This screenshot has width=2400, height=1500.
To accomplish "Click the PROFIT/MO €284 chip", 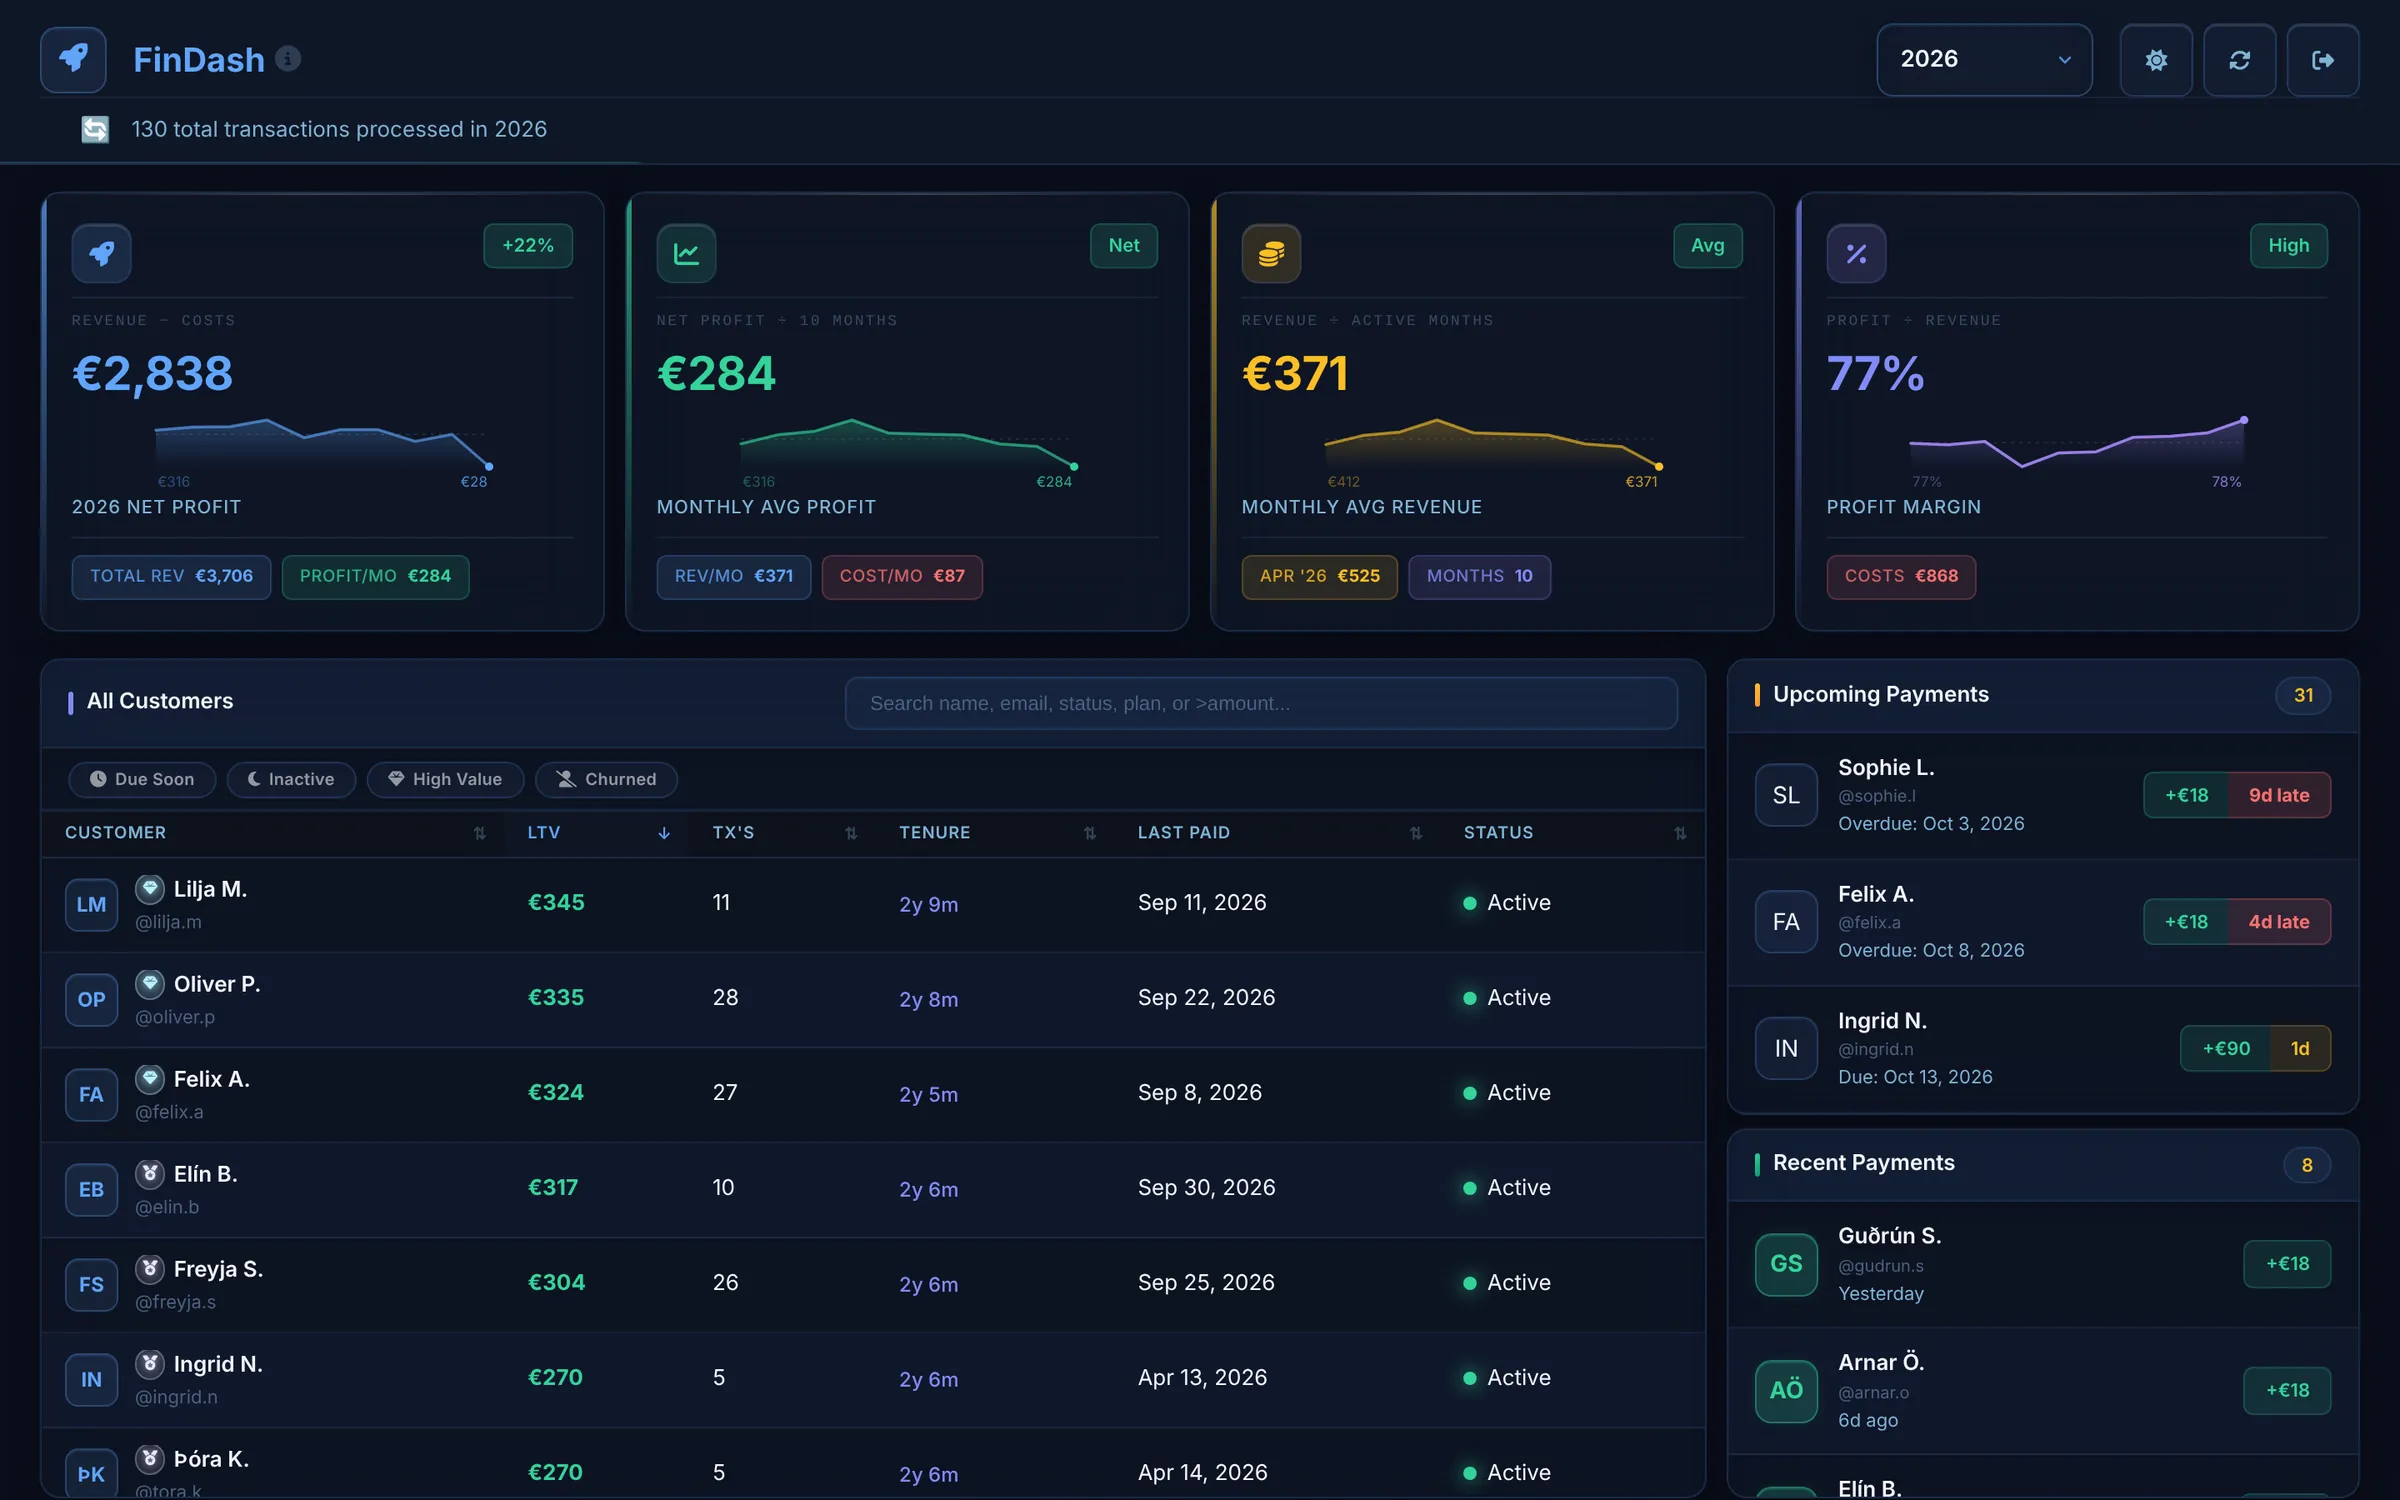I will [x=375, y=576].
